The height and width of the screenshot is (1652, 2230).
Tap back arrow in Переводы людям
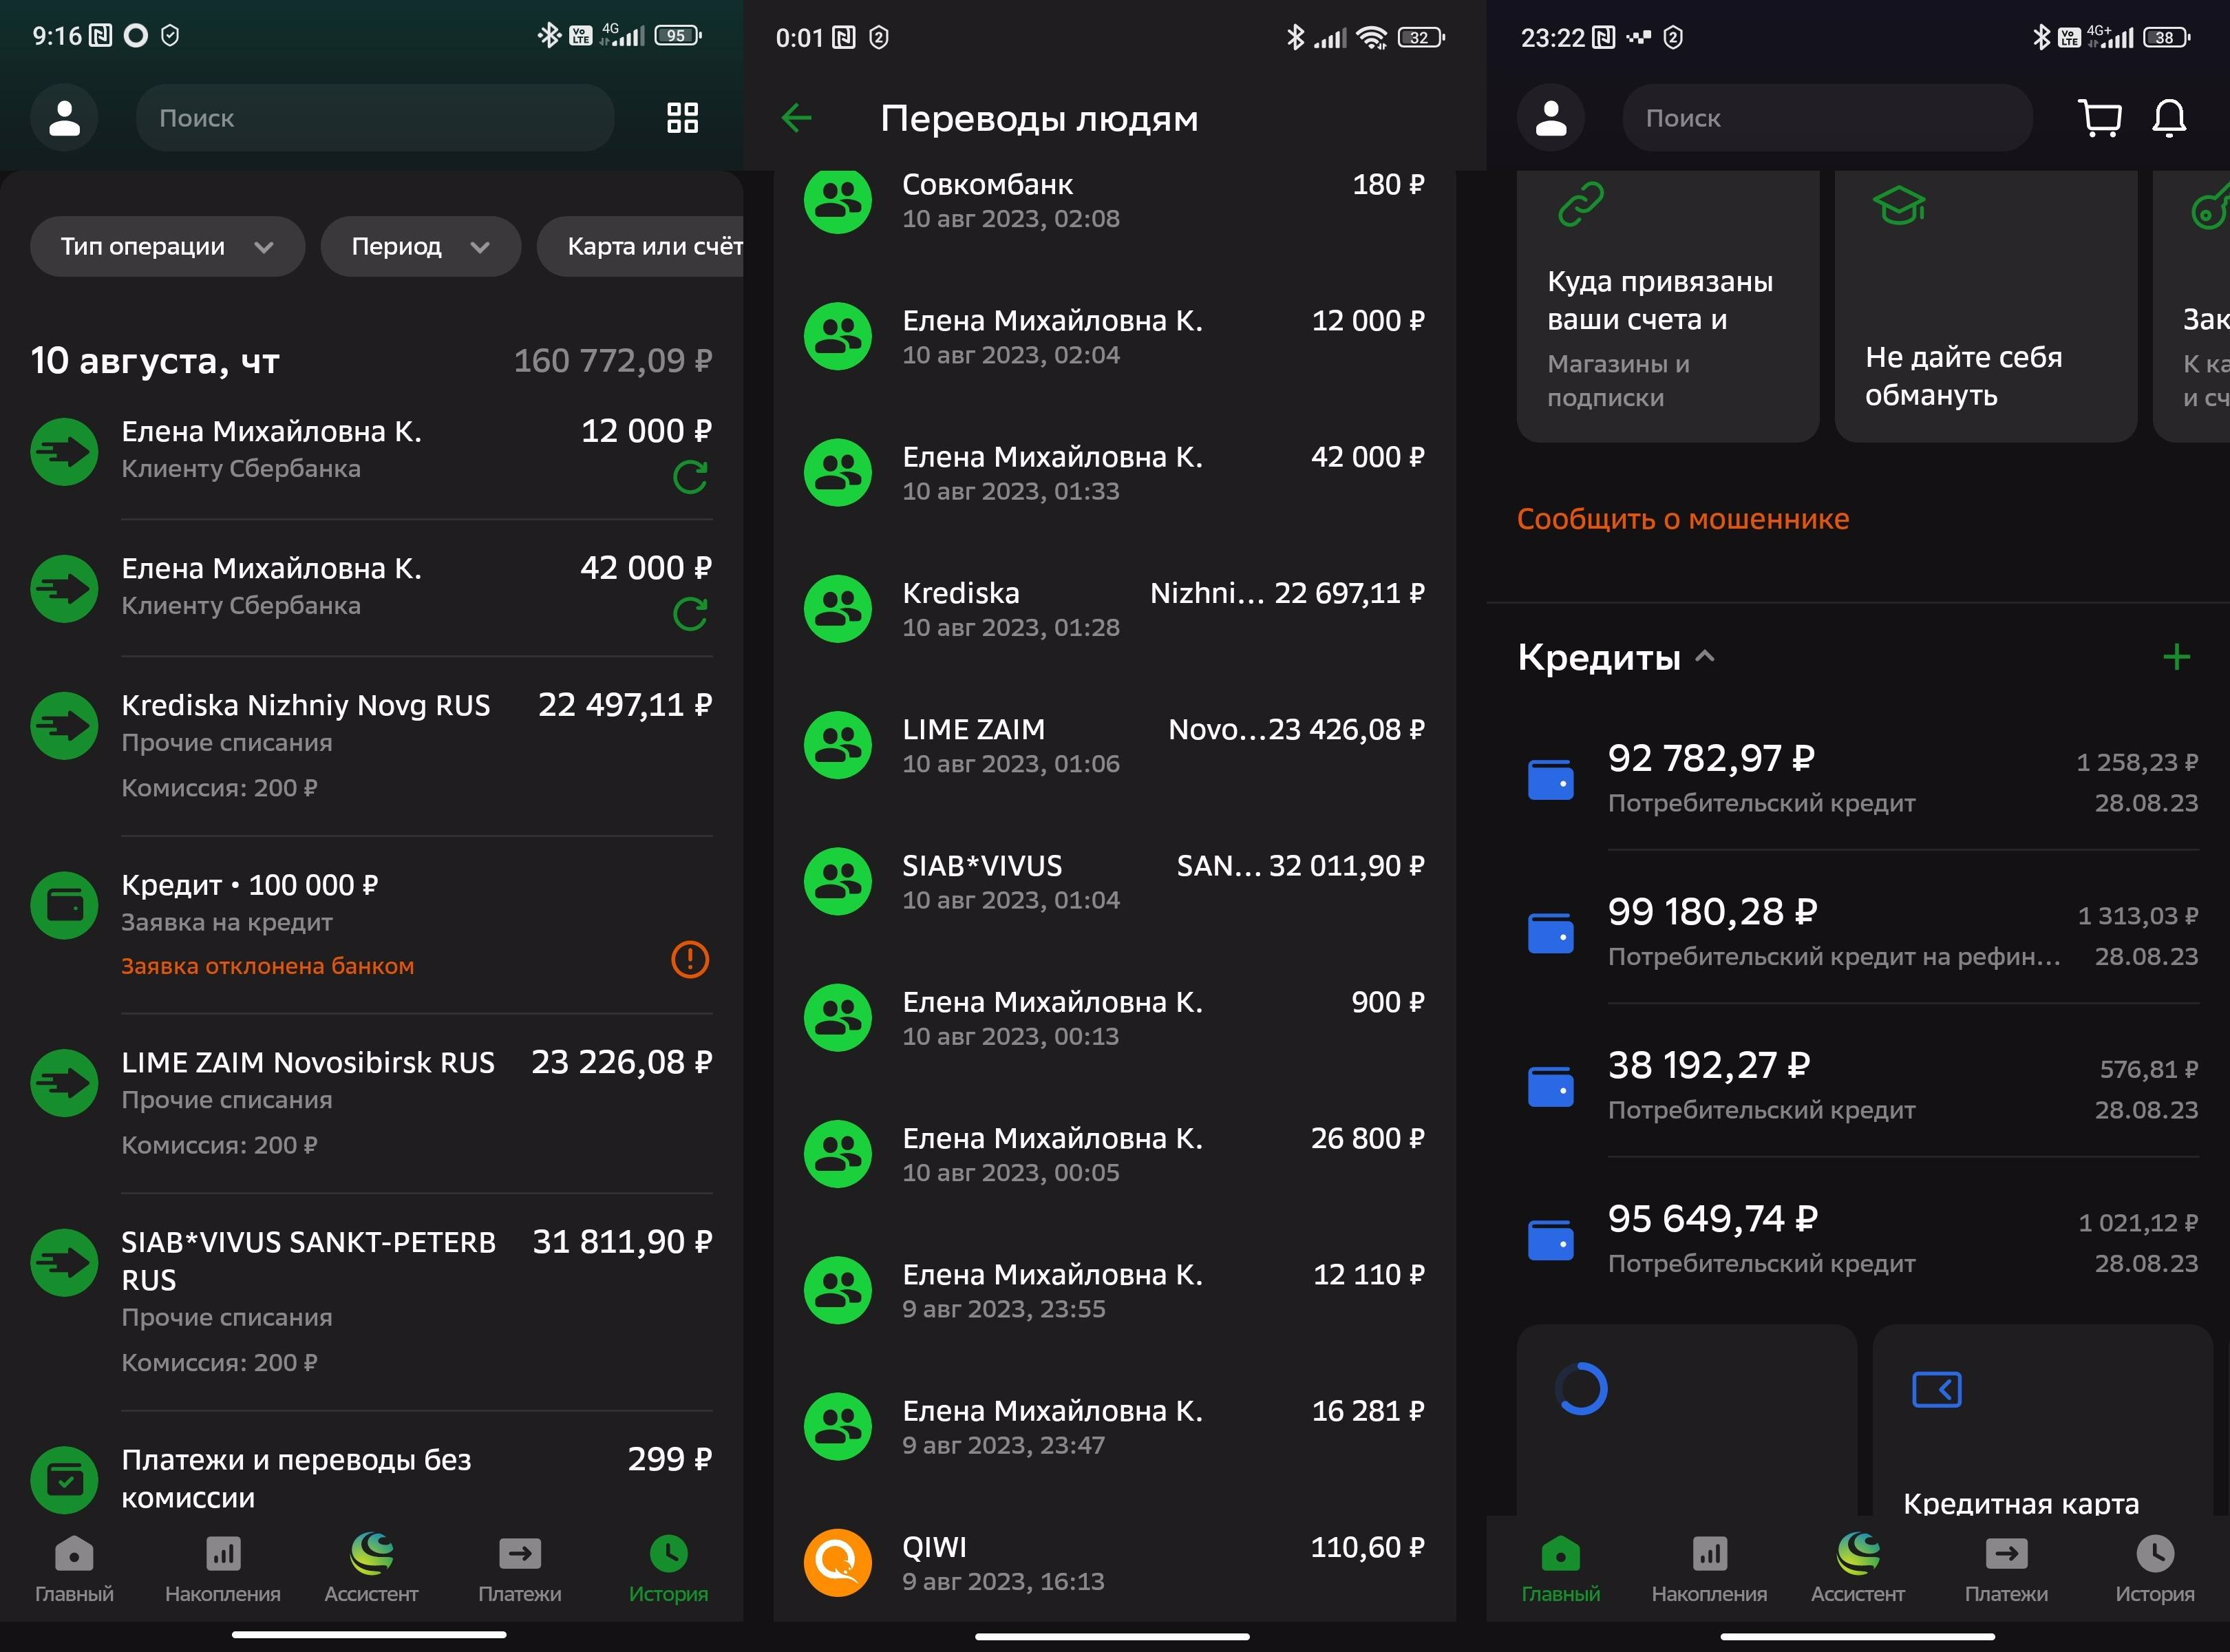pyautogui.click(x=797, y=118)
